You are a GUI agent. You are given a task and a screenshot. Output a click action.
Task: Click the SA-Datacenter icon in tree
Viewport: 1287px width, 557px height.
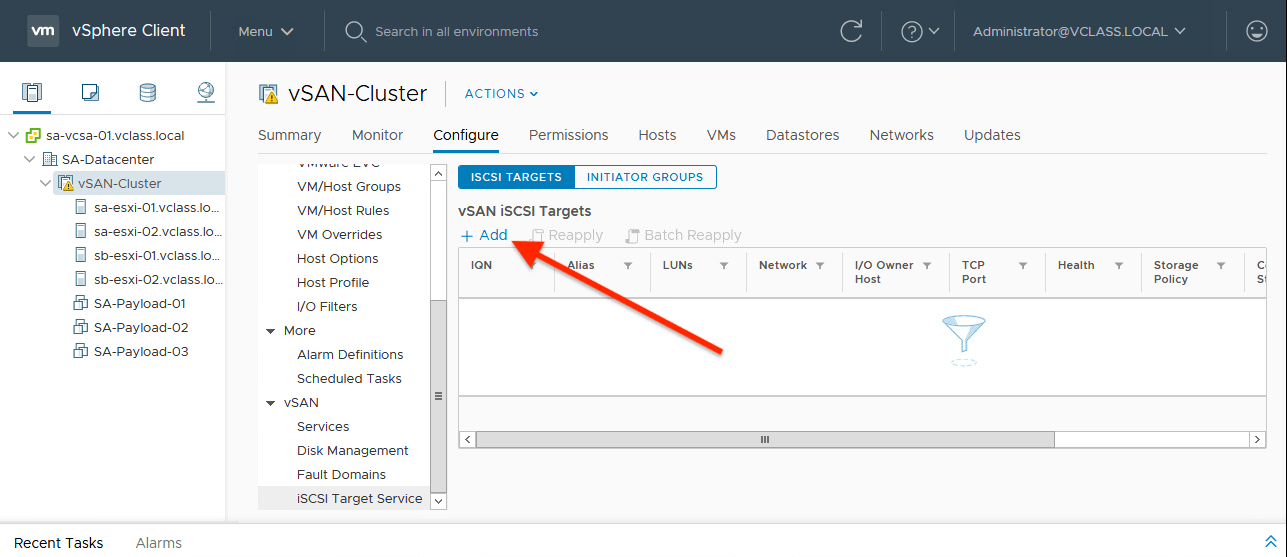click(50, 159)
